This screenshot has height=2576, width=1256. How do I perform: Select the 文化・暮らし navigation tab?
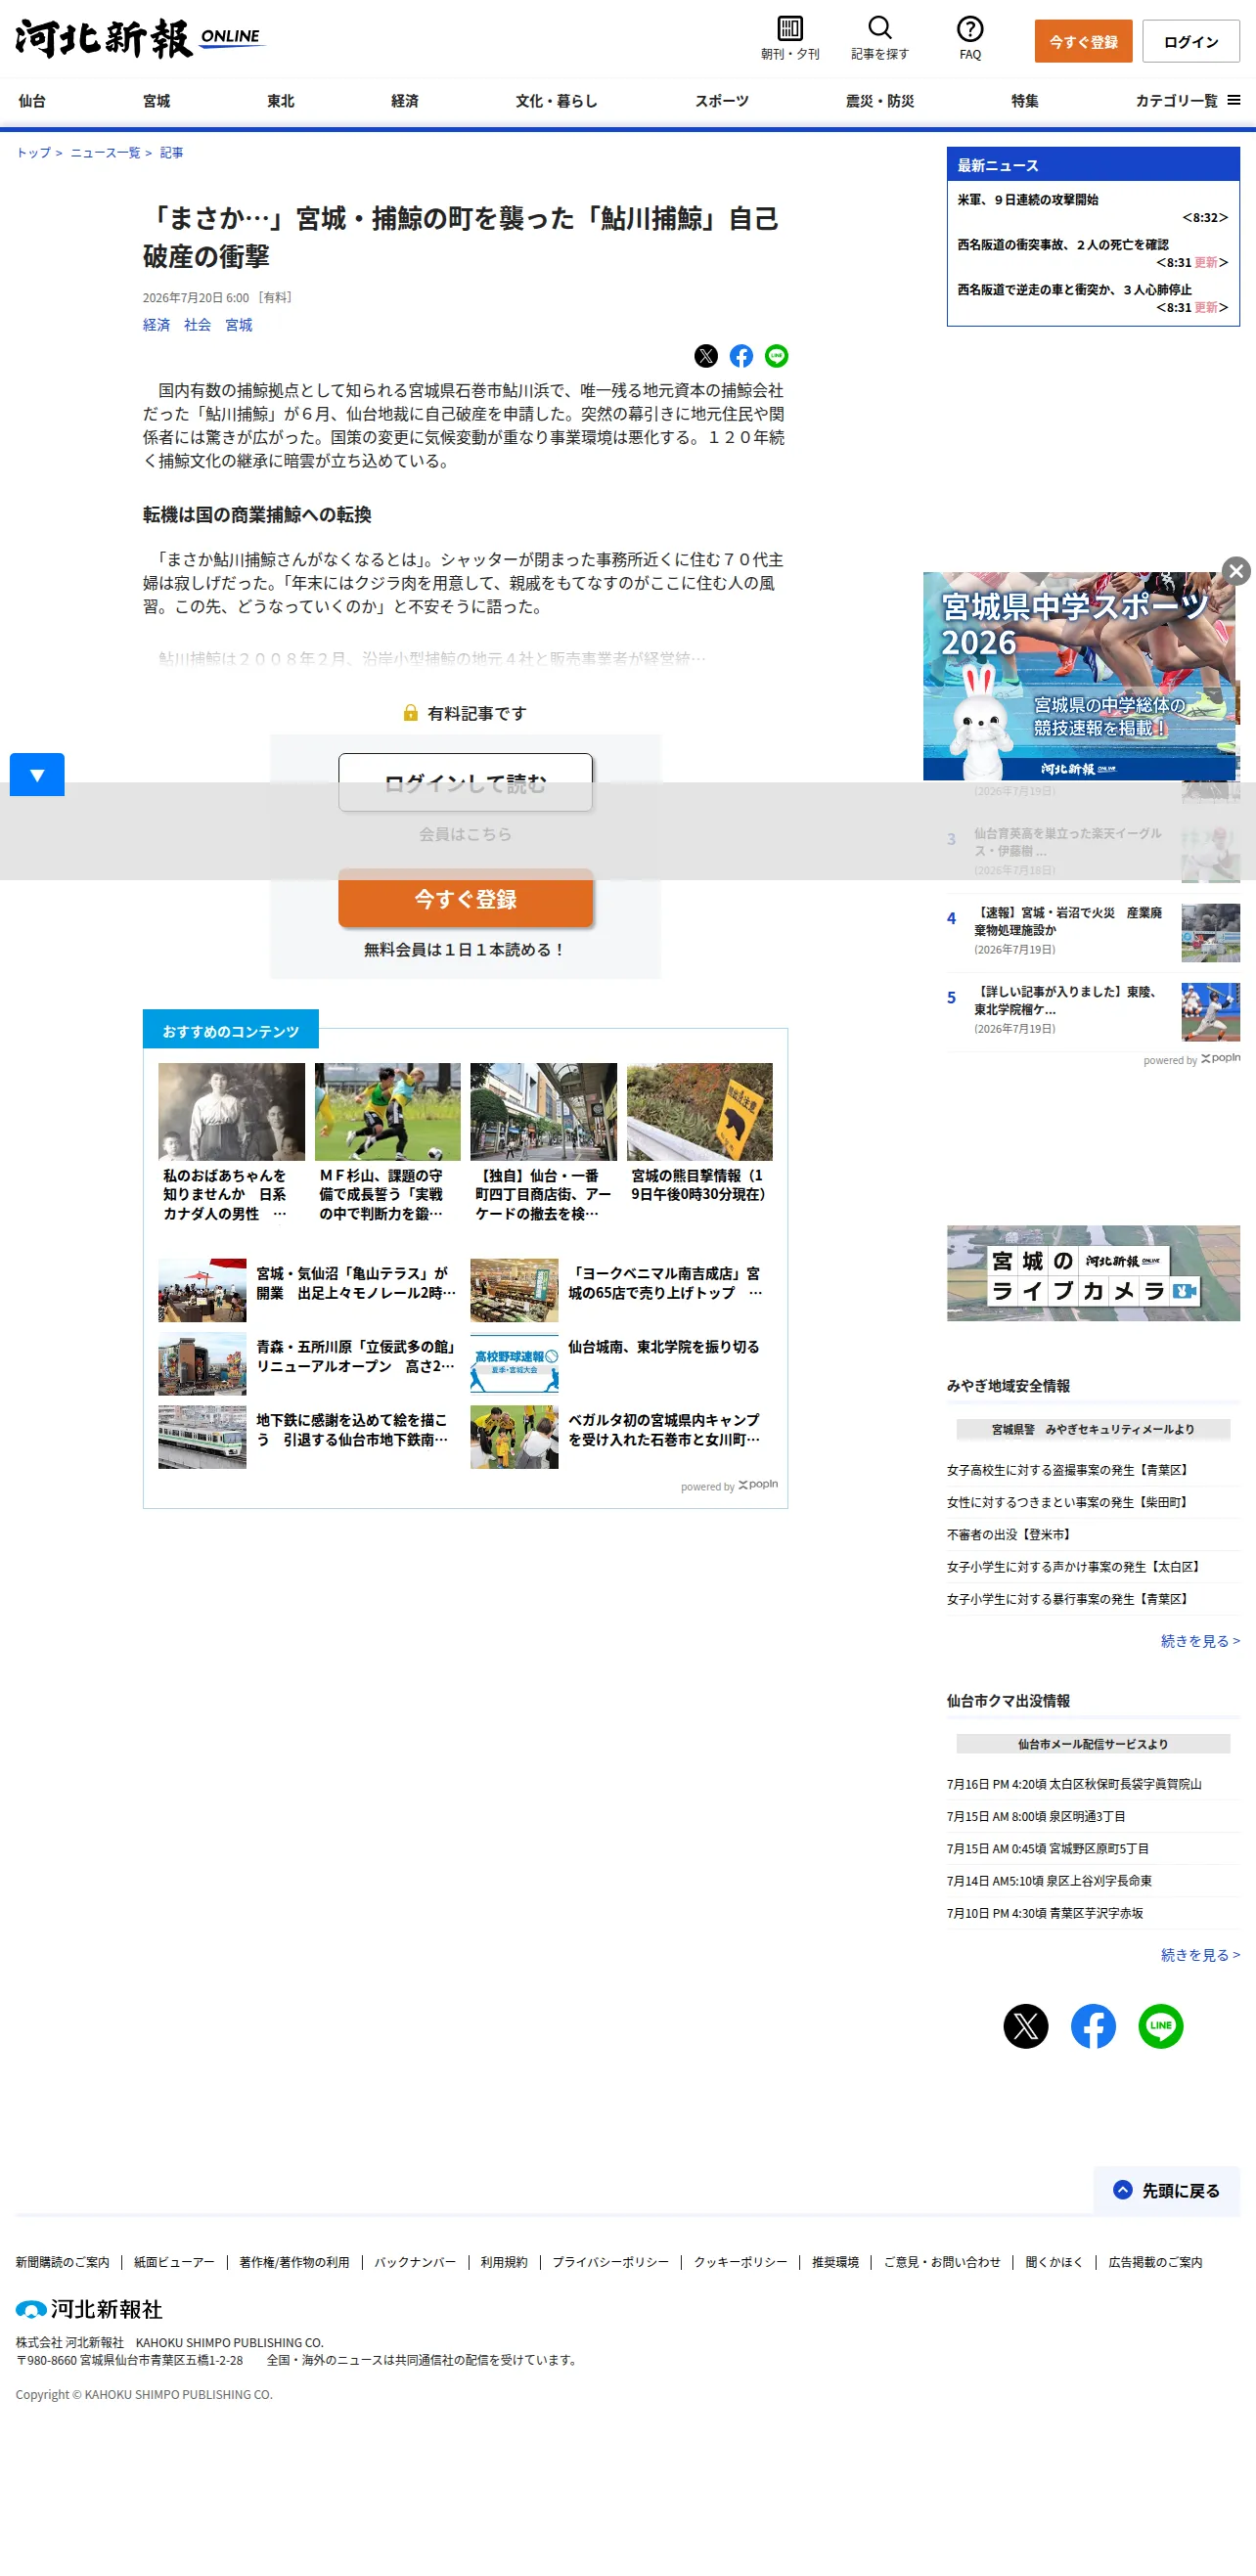pos(556,101)
